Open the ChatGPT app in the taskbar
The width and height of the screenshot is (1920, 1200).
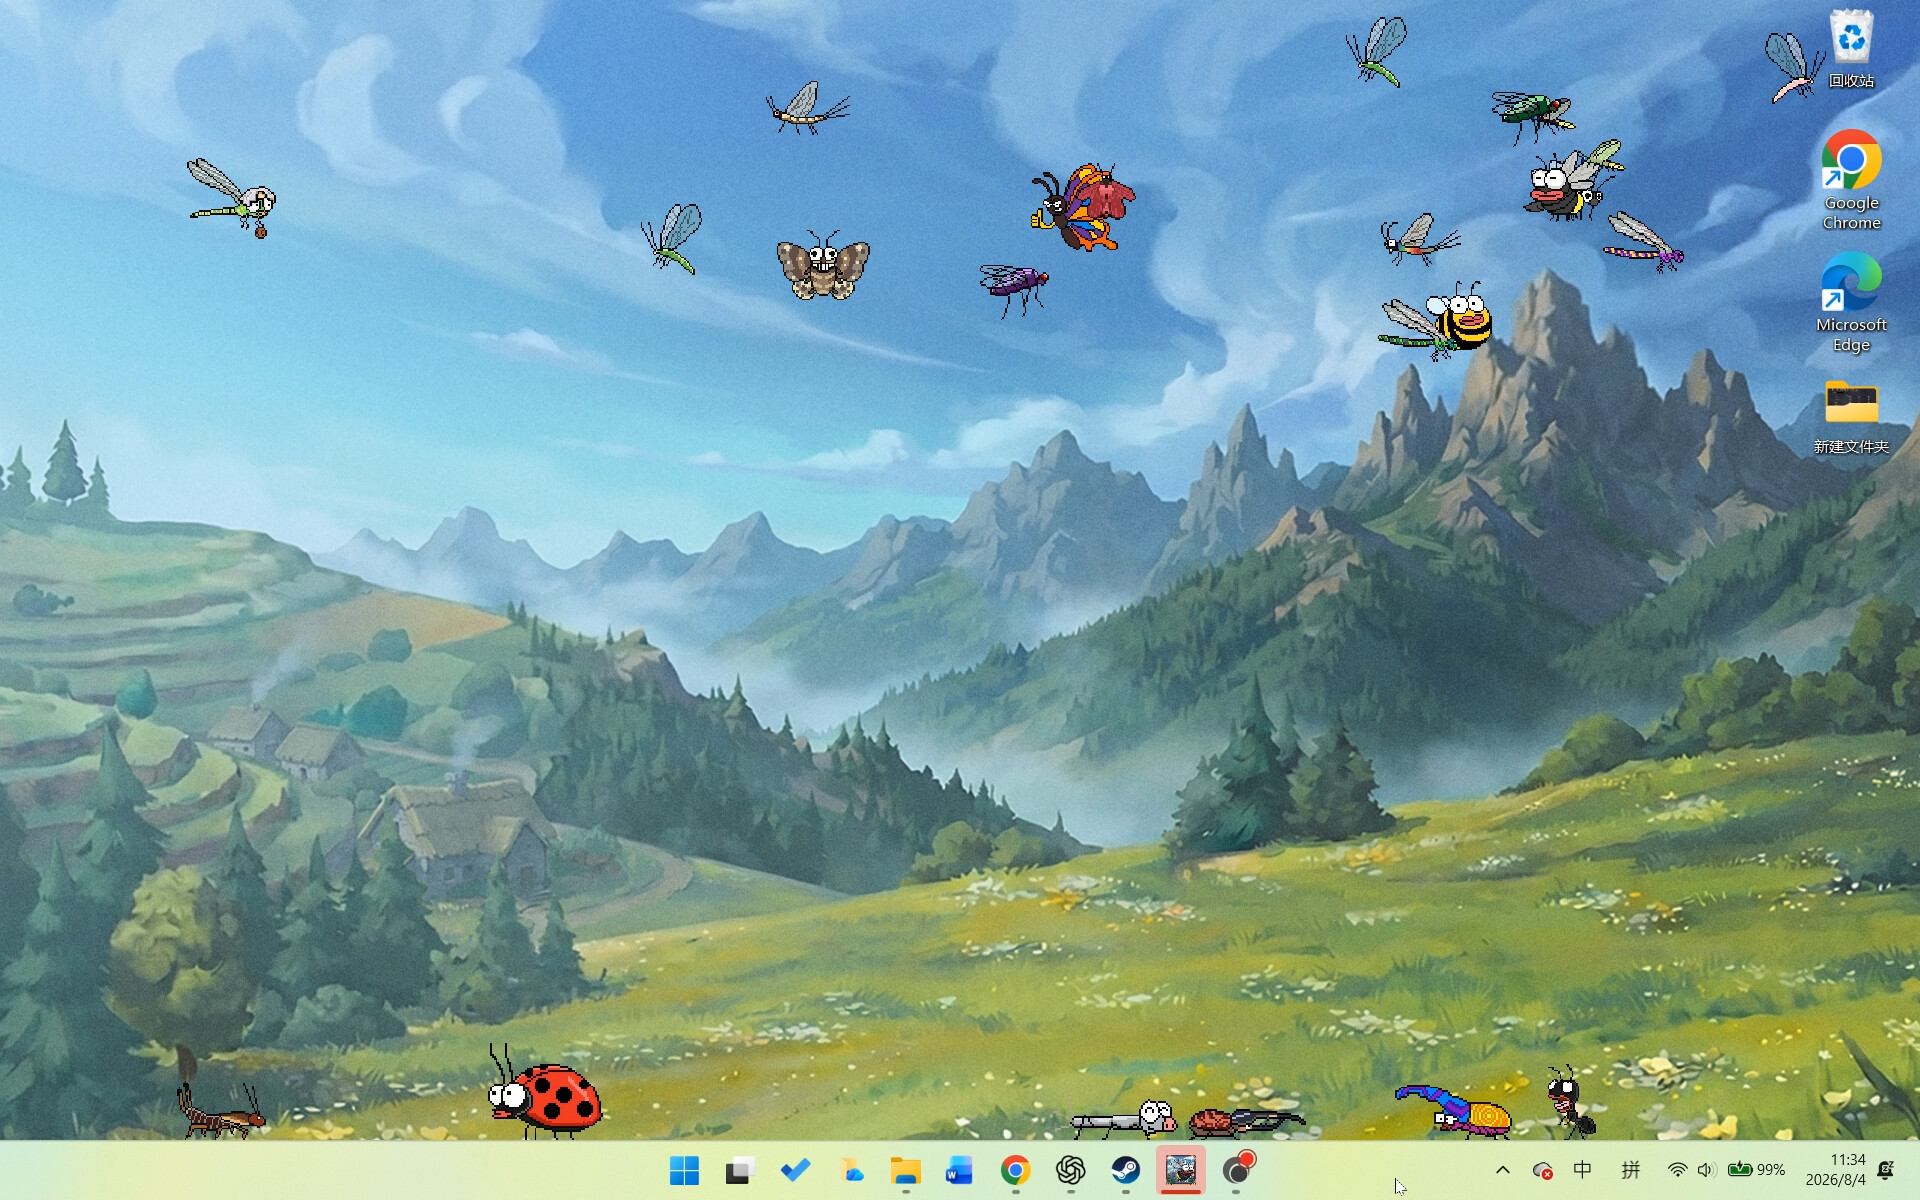1070,1170
